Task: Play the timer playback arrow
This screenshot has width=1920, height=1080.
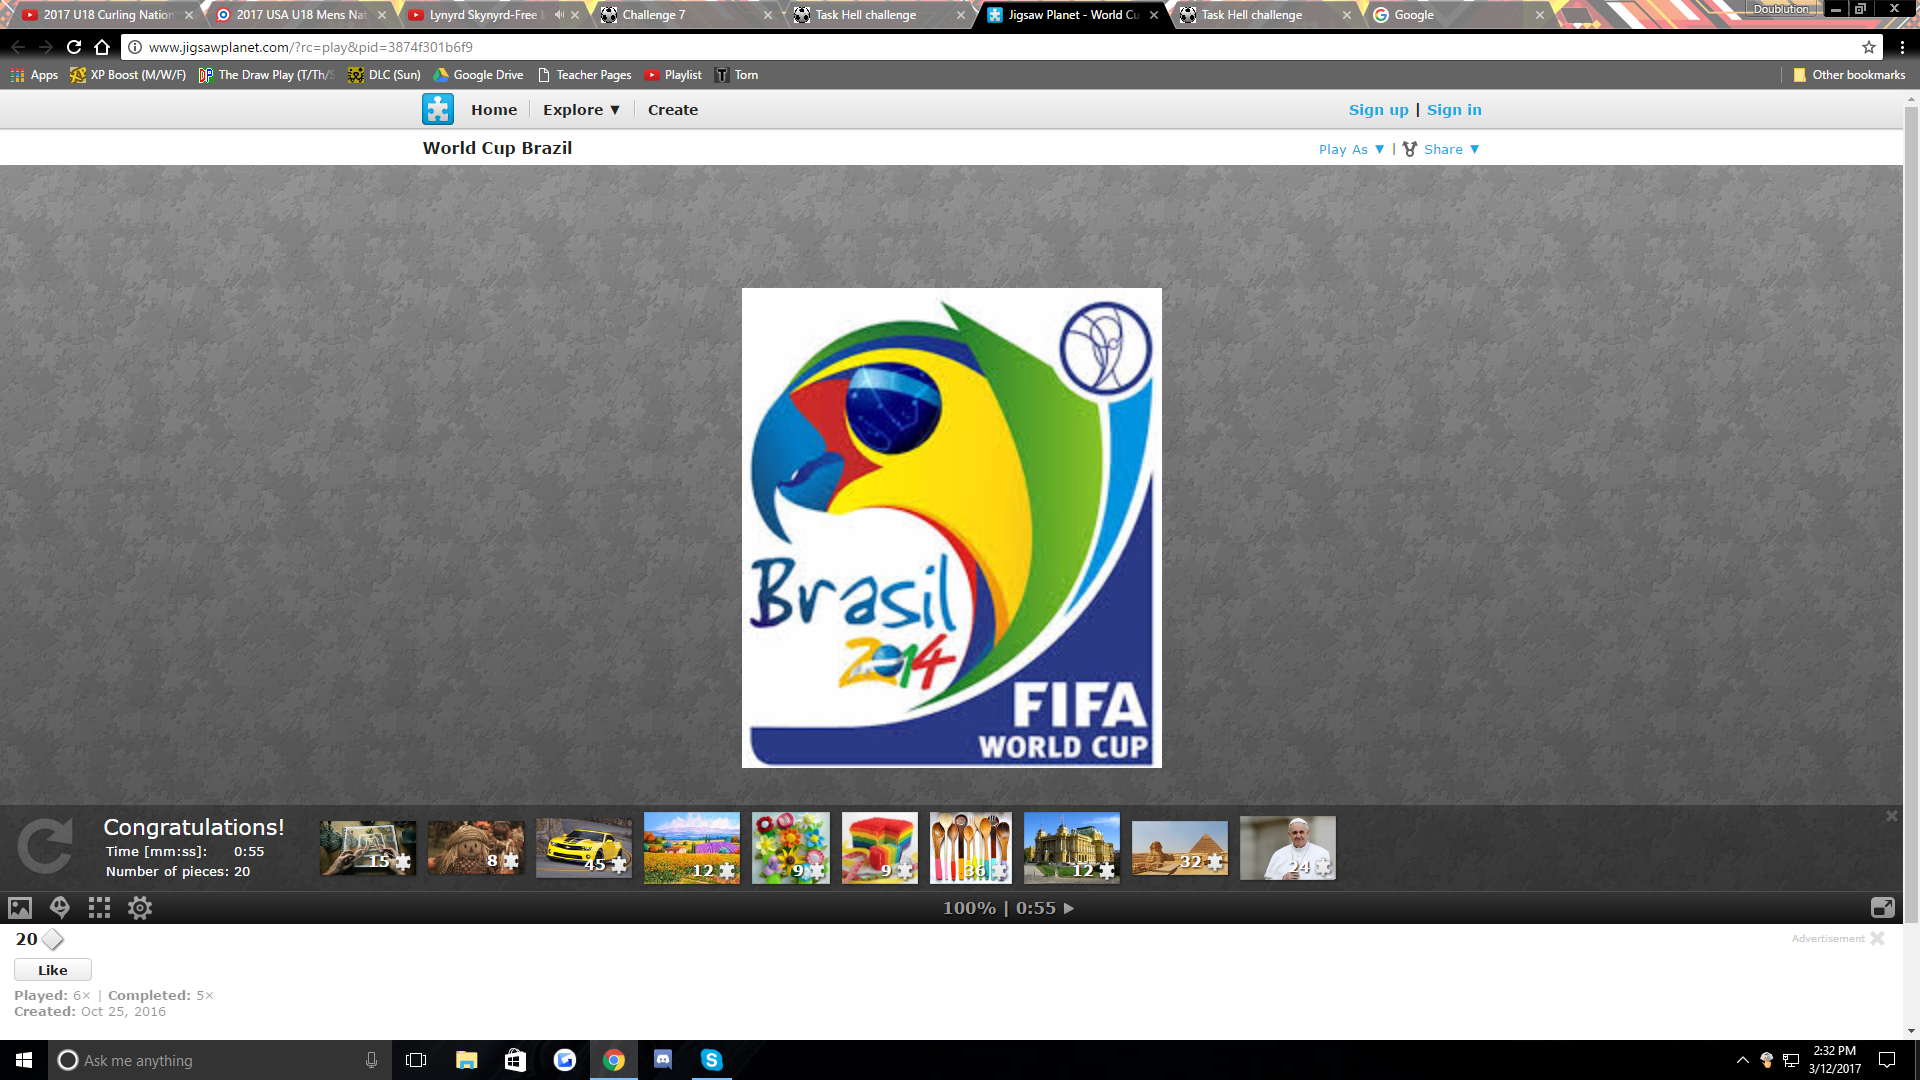Action: [1069, 908]
